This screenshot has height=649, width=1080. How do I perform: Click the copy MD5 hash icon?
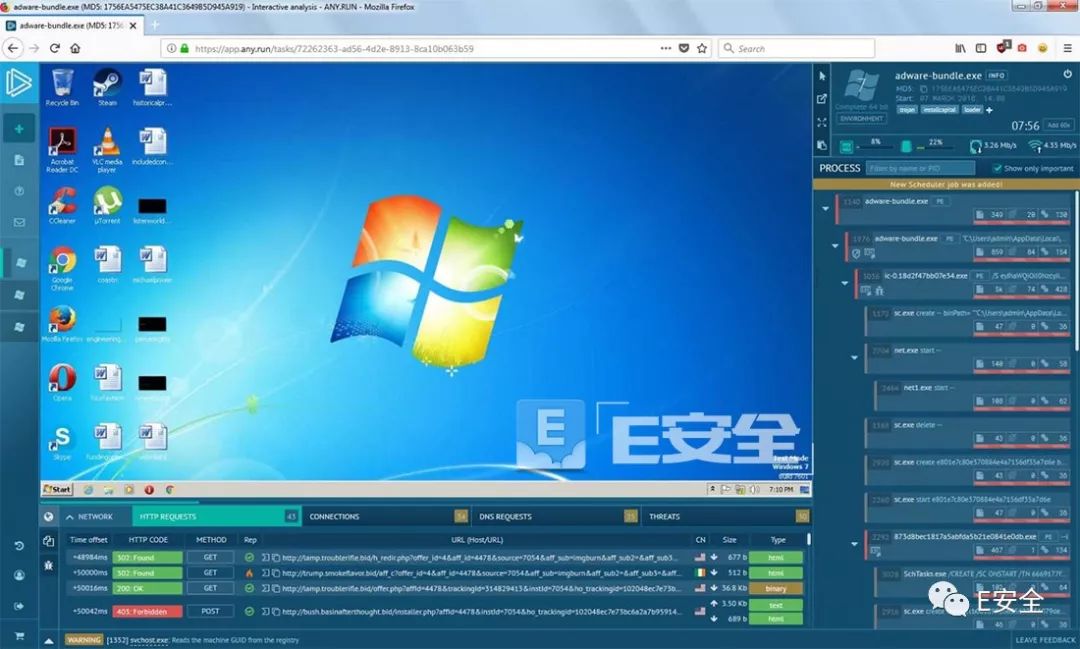tap(924, 89)
